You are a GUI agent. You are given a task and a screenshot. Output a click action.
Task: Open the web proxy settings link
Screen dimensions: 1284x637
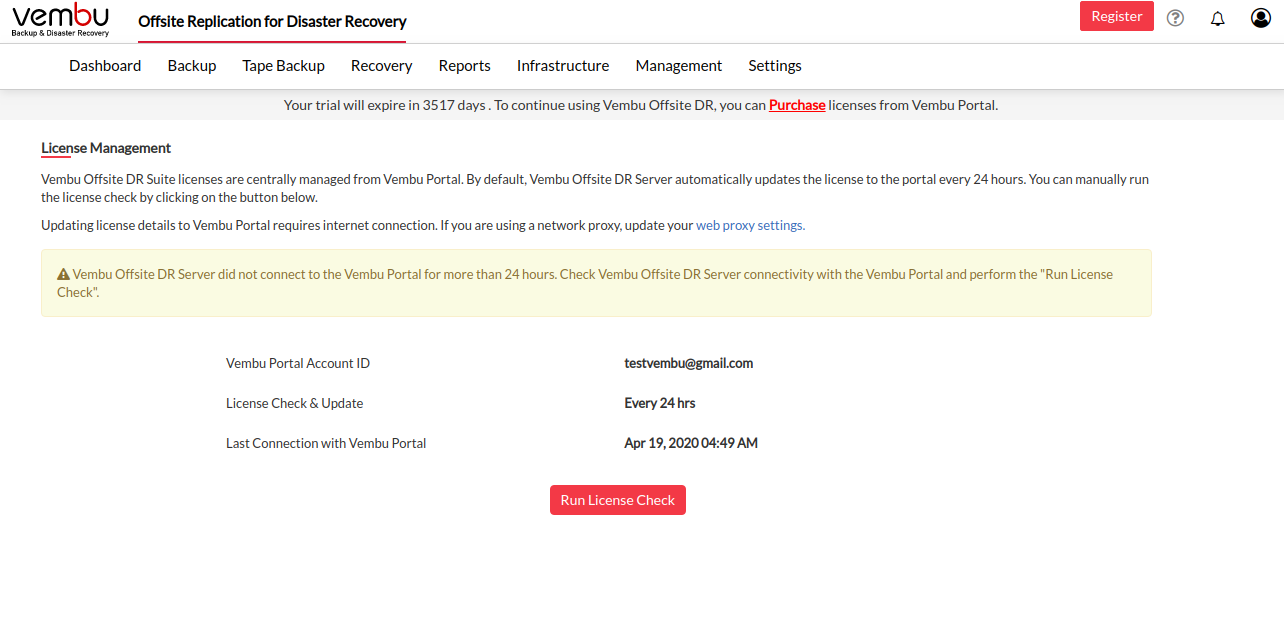pos(750,226)
